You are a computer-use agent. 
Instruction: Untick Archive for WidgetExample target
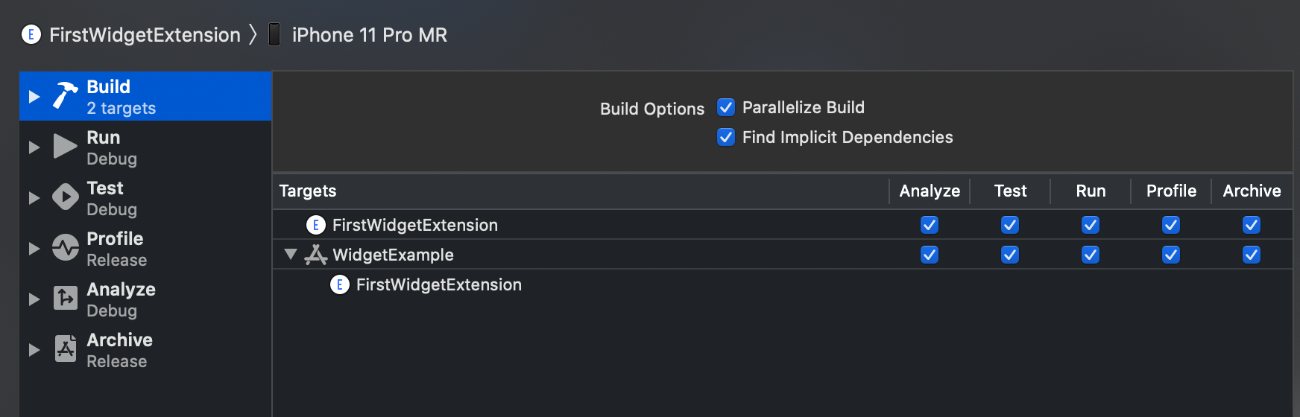(1251, 255)
